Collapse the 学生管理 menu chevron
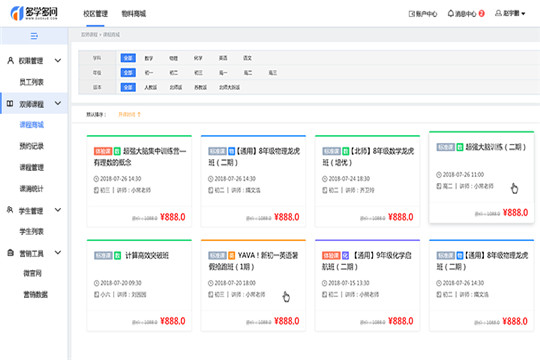This screenshot has height=360, width=540. [x=58, y=210]
